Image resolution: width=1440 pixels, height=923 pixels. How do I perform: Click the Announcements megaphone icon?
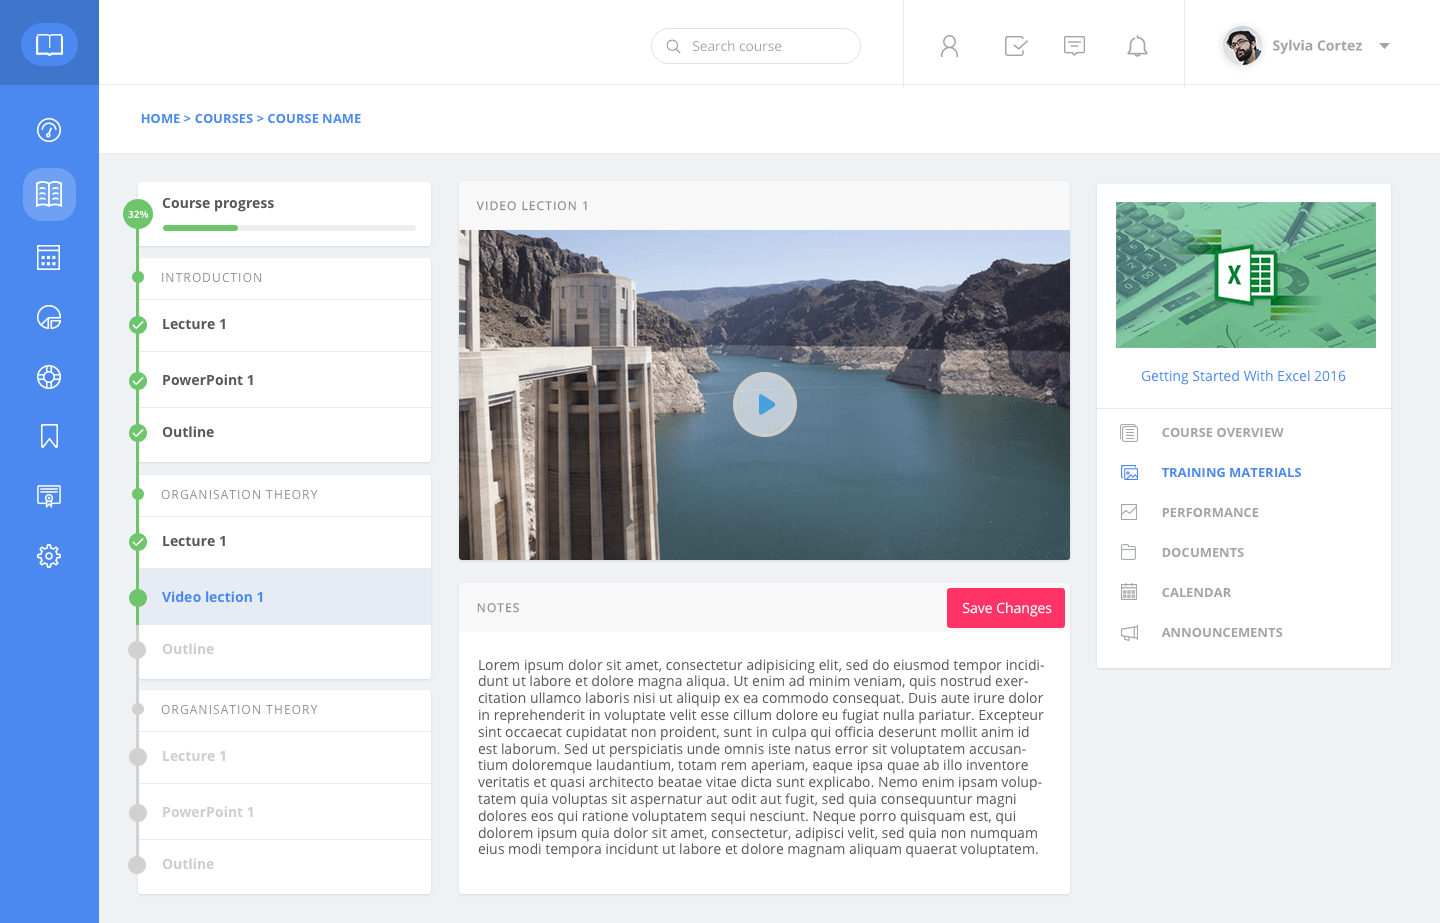point(1129,633)
